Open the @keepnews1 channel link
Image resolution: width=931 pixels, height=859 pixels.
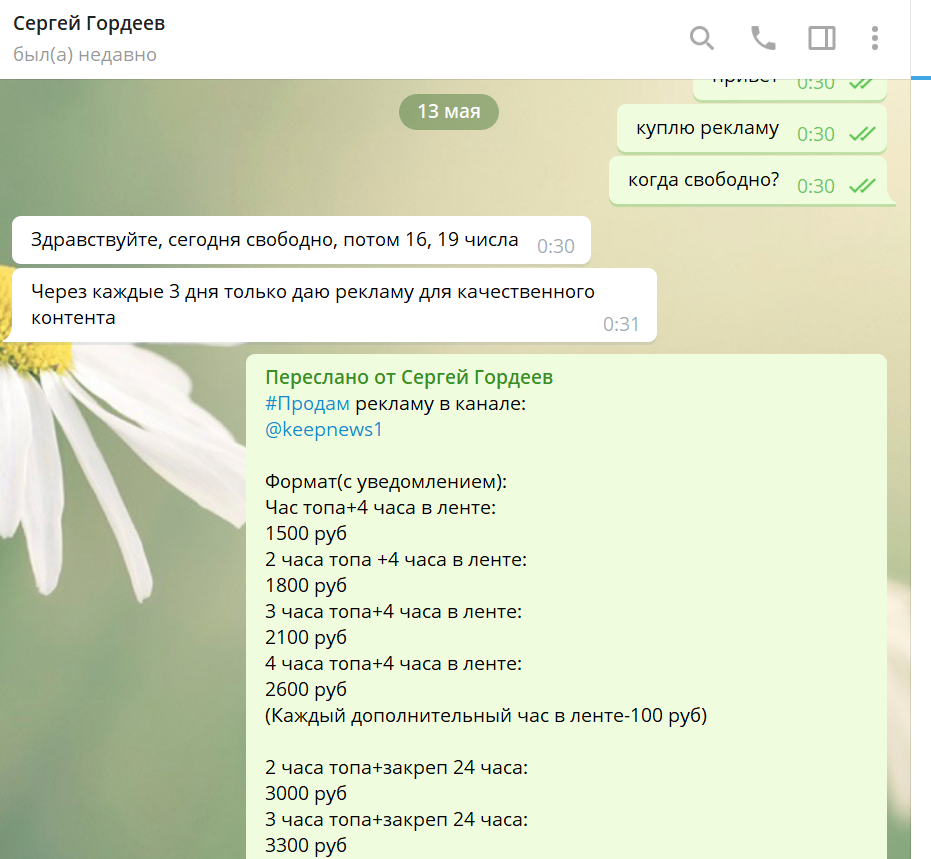324,429
